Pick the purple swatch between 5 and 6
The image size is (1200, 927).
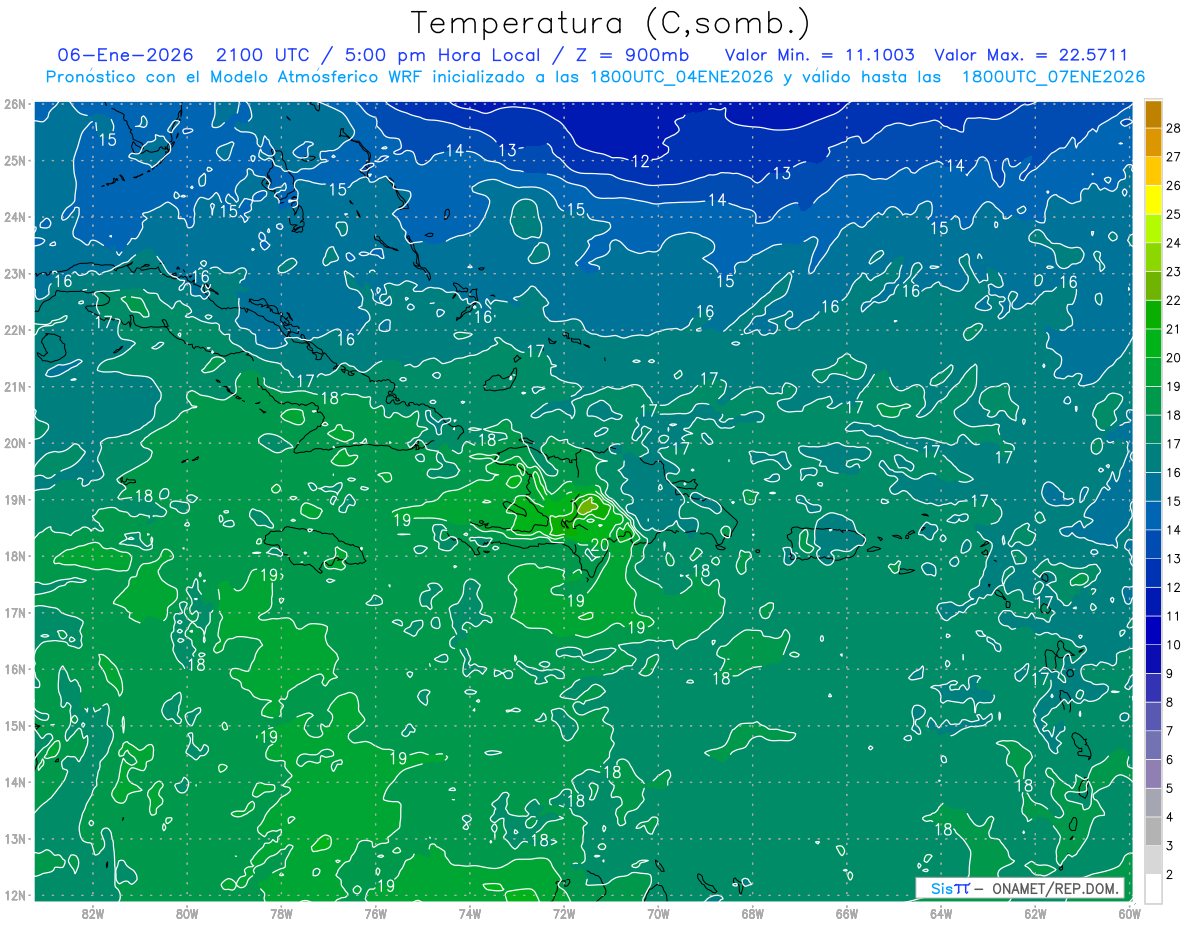(x=1153, y=773)
